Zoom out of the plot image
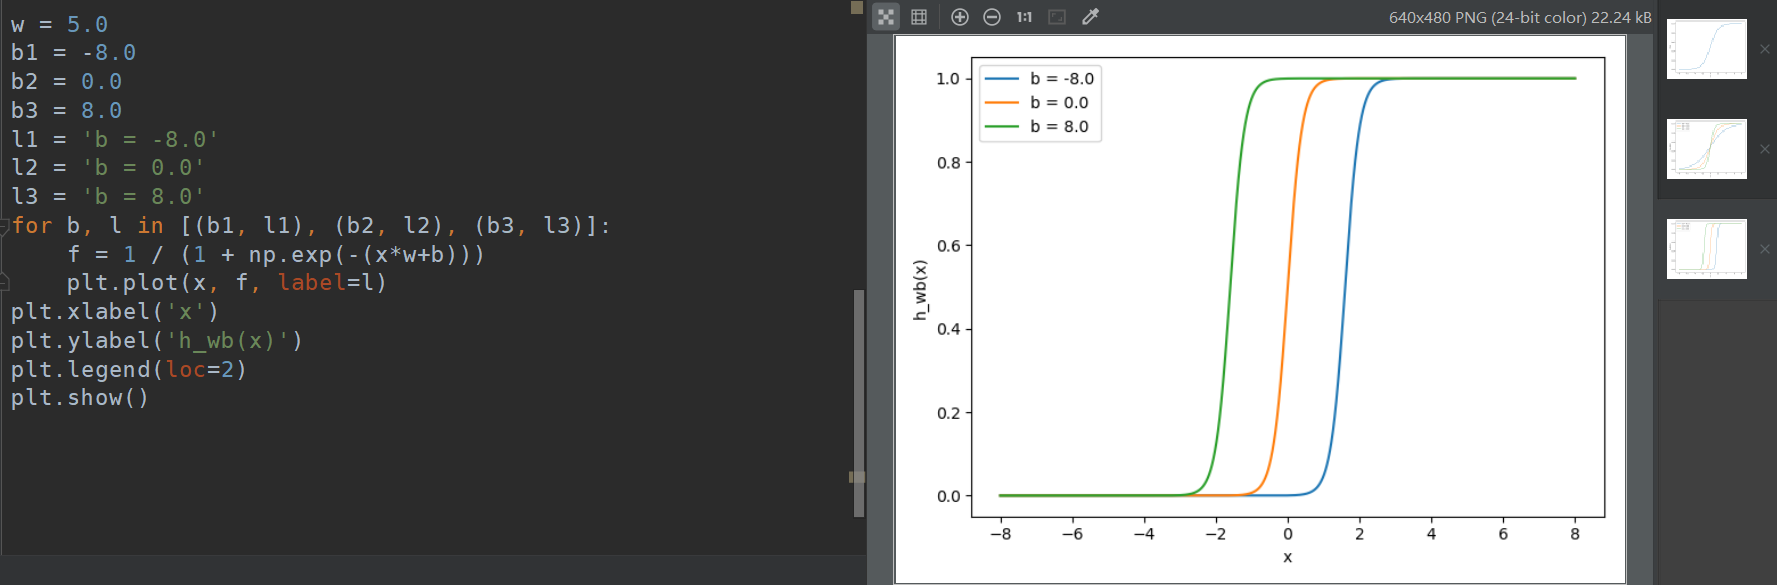The width and height of the screenshot is (1777, 585). 992,17
